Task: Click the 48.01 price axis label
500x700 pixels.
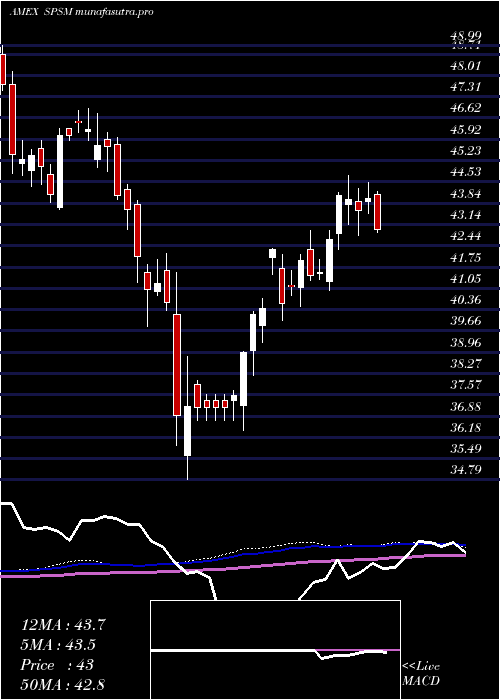Action: coord(466,66)
